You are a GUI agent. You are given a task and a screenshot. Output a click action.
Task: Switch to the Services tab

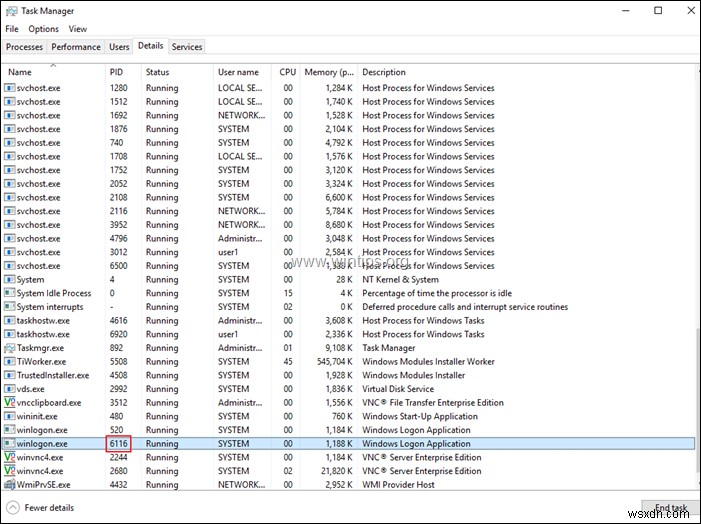coord(187,46)
